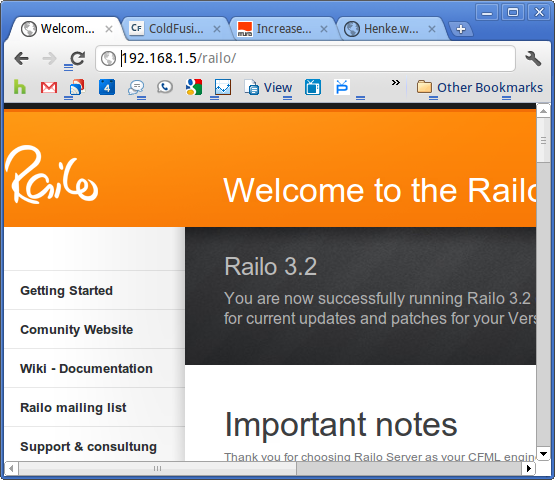Click the browser back arrow
555x480 pixels.
tap(22, 58)
